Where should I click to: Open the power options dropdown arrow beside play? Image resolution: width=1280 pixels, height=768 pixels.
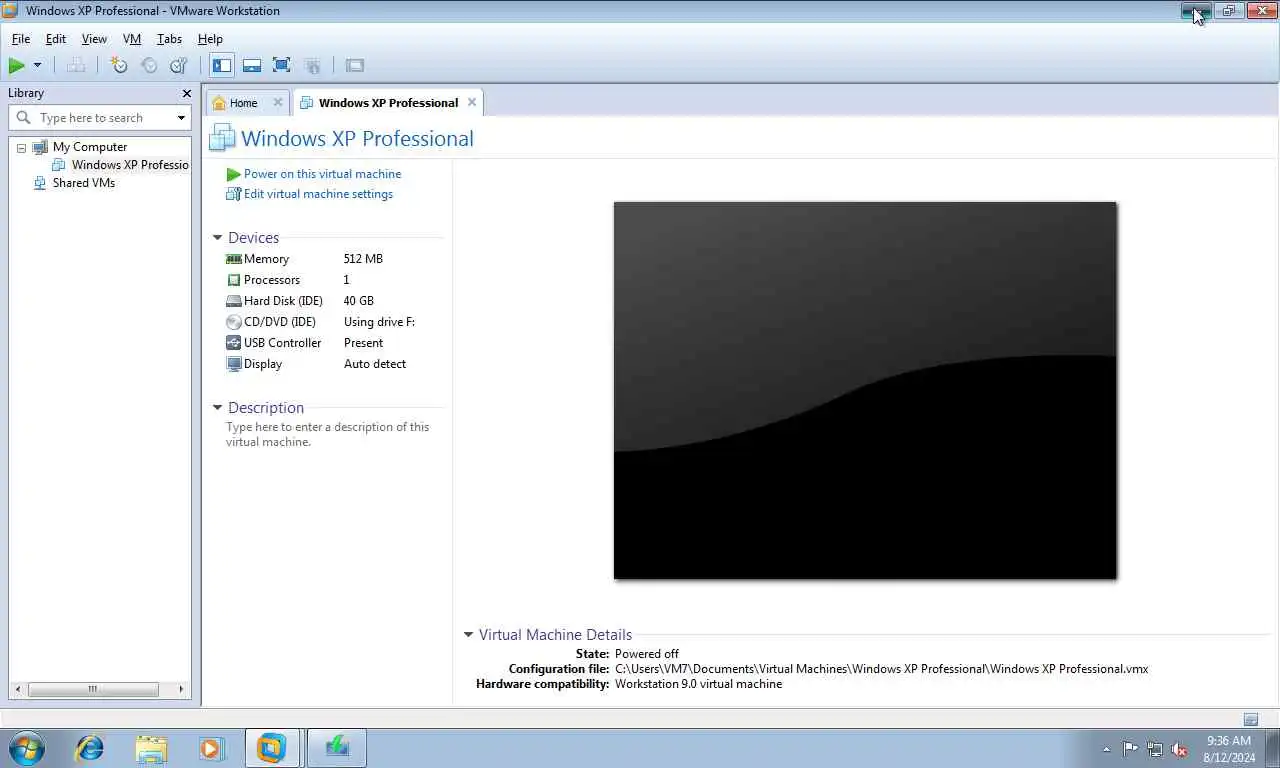[x=38, y=66]
